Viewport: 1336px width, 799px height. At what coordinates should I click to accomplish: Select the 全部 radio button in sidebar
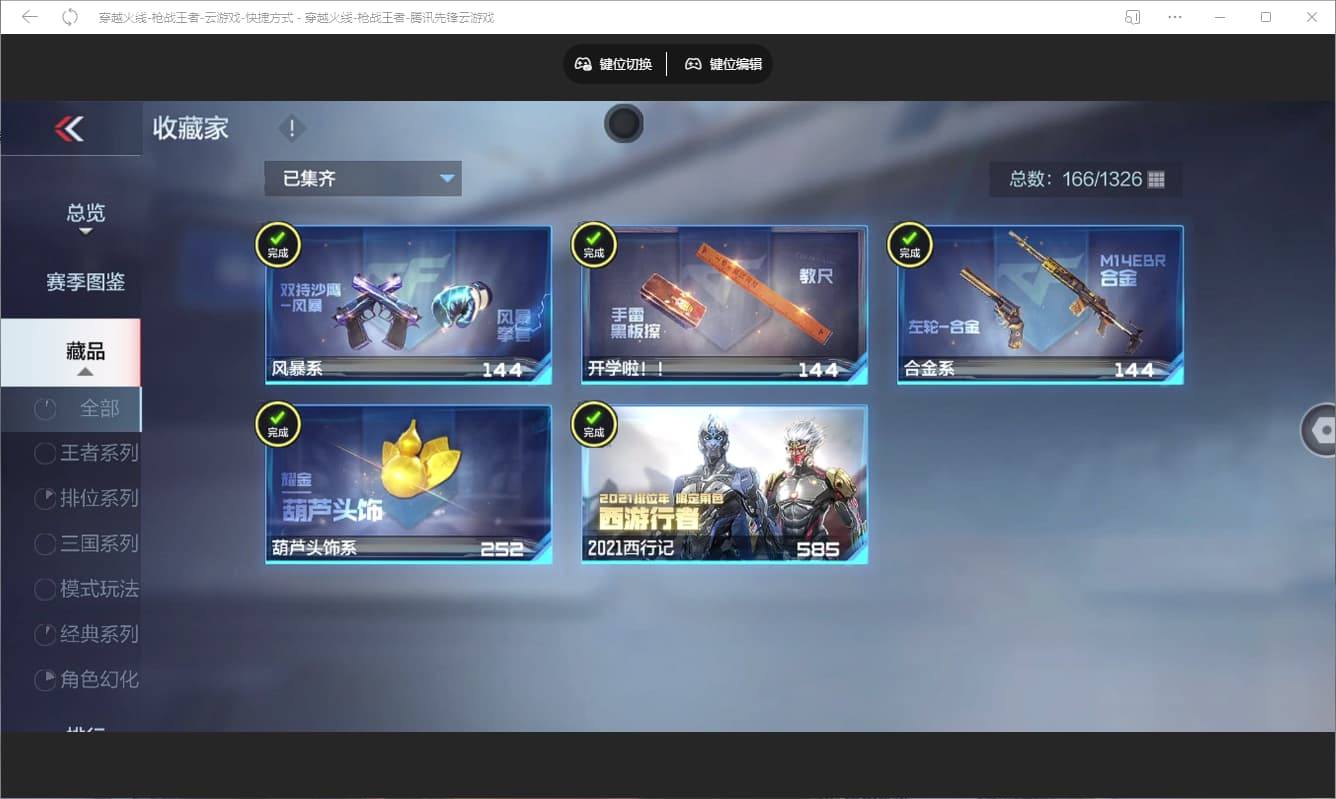pos(45,409)
